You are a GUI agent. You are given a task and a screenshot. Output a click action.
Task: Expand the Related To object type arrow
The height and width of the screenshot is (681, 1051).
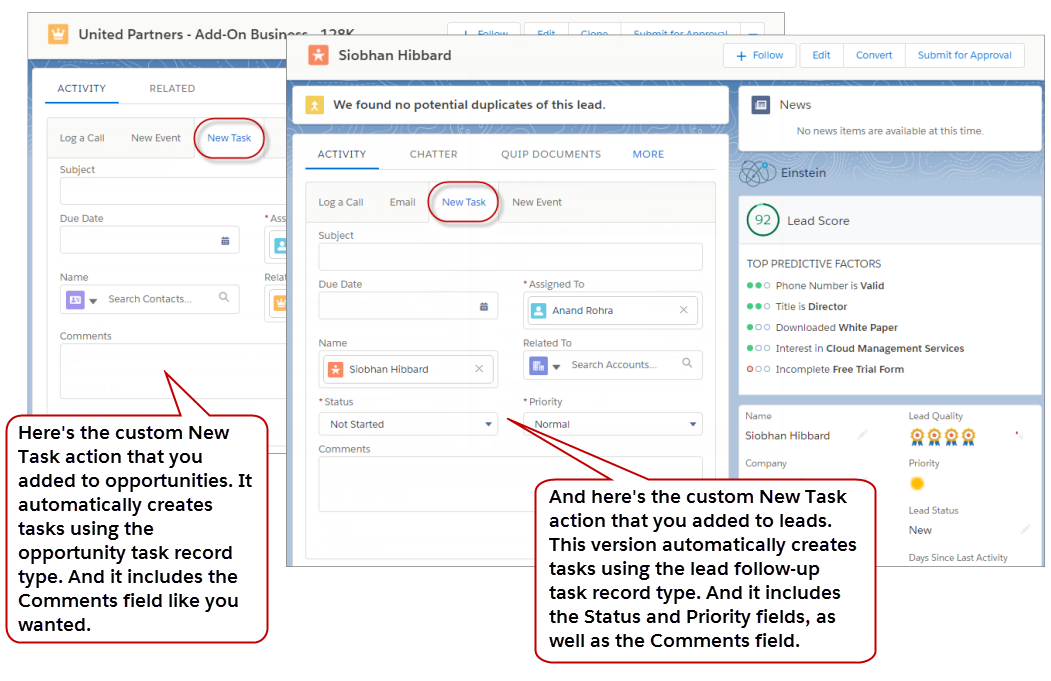(x=556, y=367)
